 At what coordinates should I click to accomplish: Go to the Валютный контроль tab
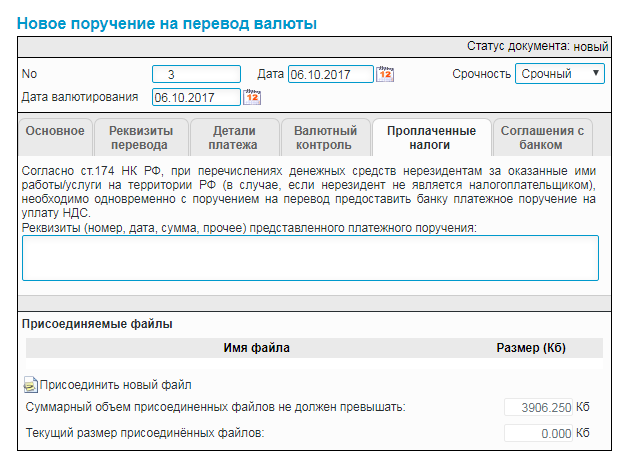click(325, 137)
